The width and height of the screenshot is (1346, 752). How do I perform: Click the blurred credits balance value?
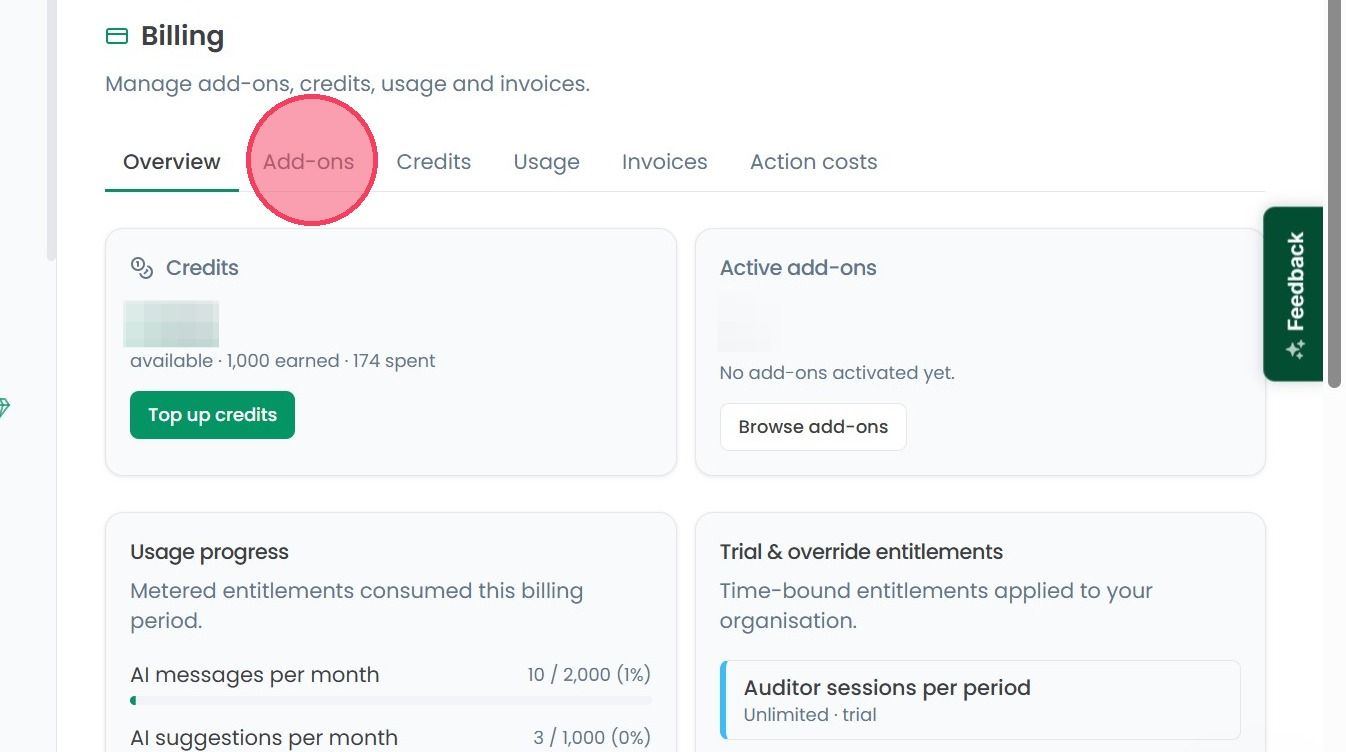coord(171,324)
